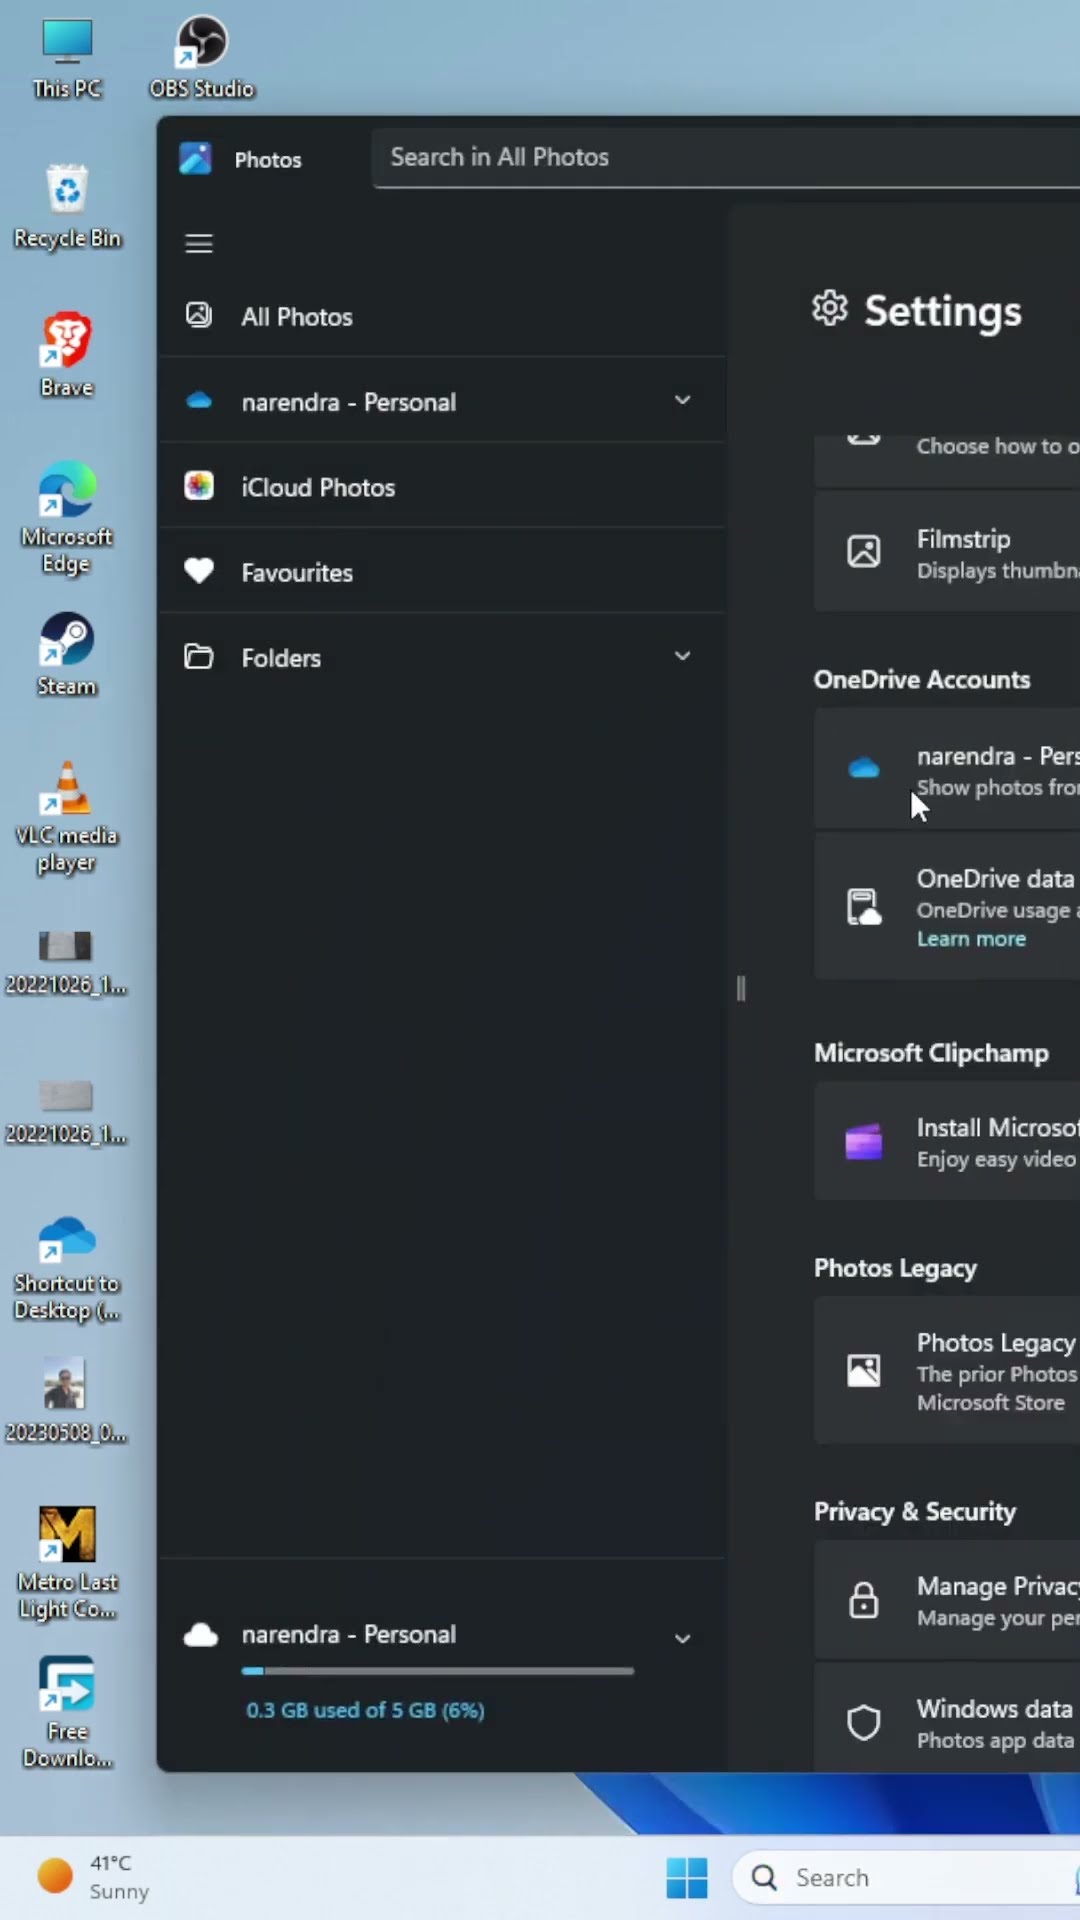Open Photos Legacy settings card

point(947,1371)
